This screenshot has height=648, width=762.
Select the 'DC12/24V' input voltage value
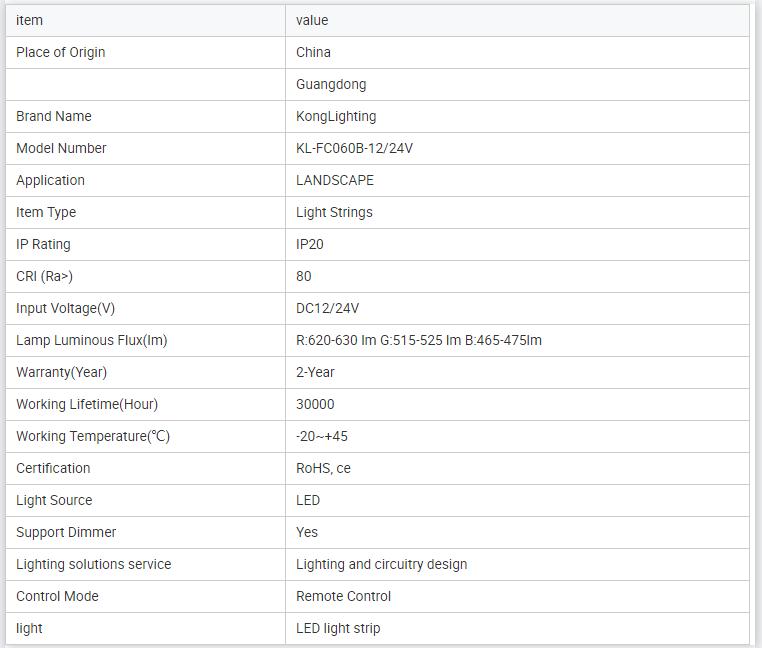328,308
